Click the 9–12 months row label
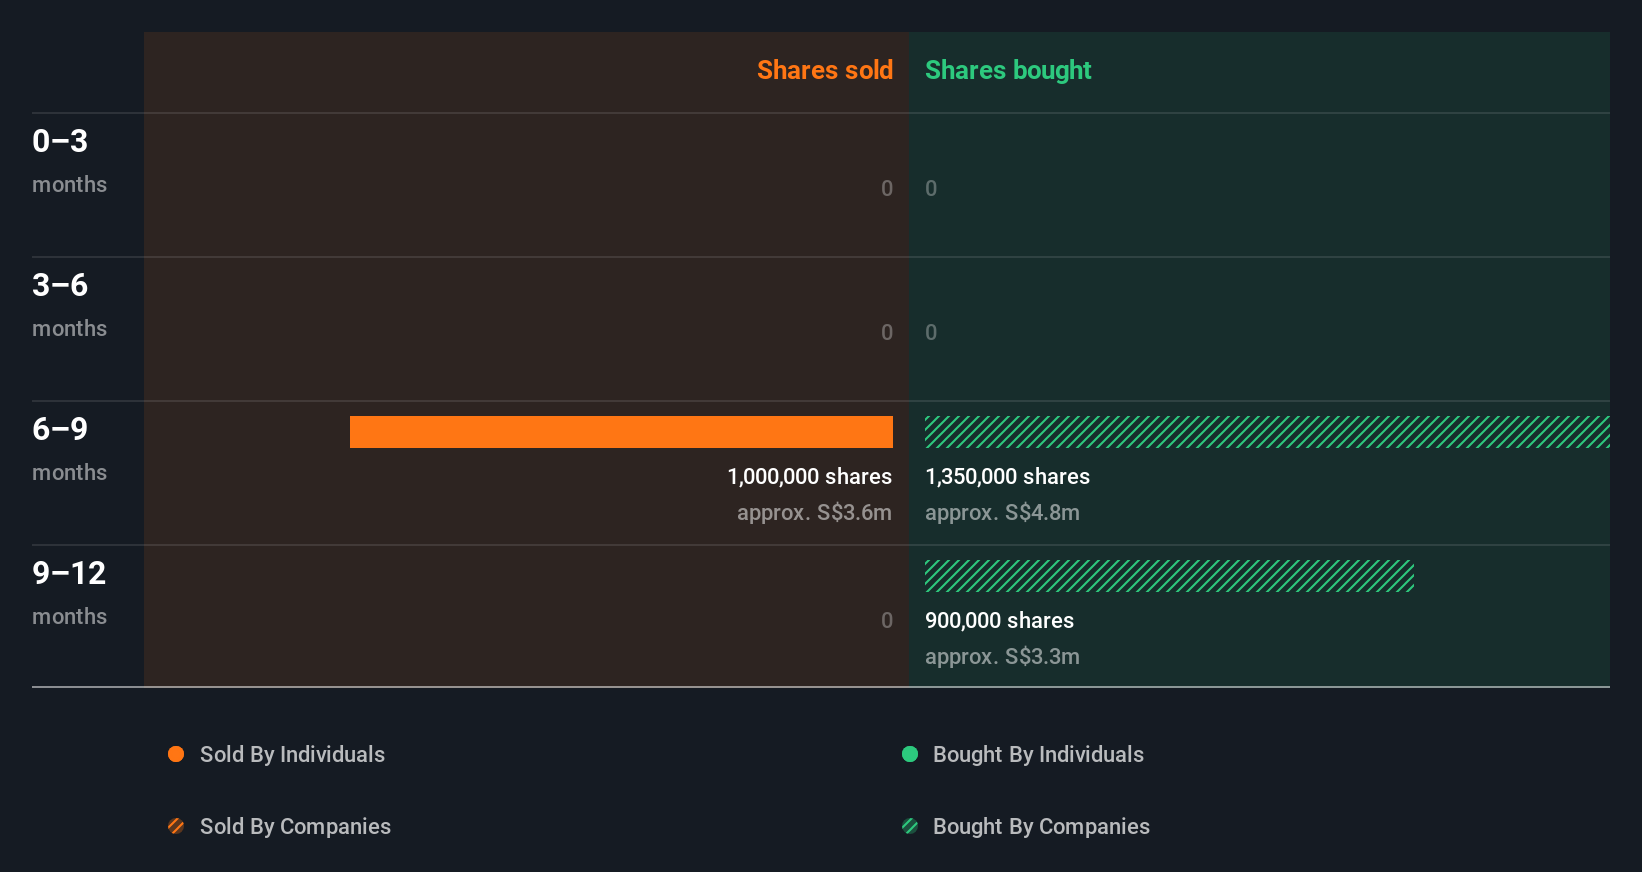The width and height of the screenshot is (1642, 872). pos(69,592)
